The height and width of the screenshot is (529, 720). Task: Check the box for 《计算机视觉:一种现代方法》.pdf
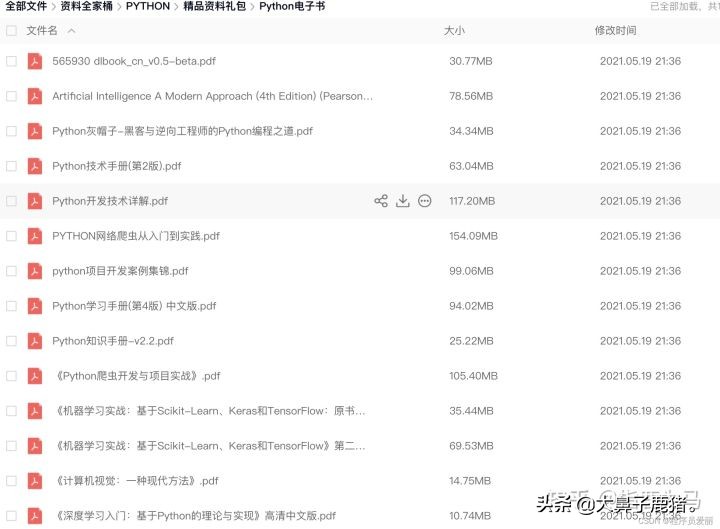pyautogui.click(x=11, y=481)
